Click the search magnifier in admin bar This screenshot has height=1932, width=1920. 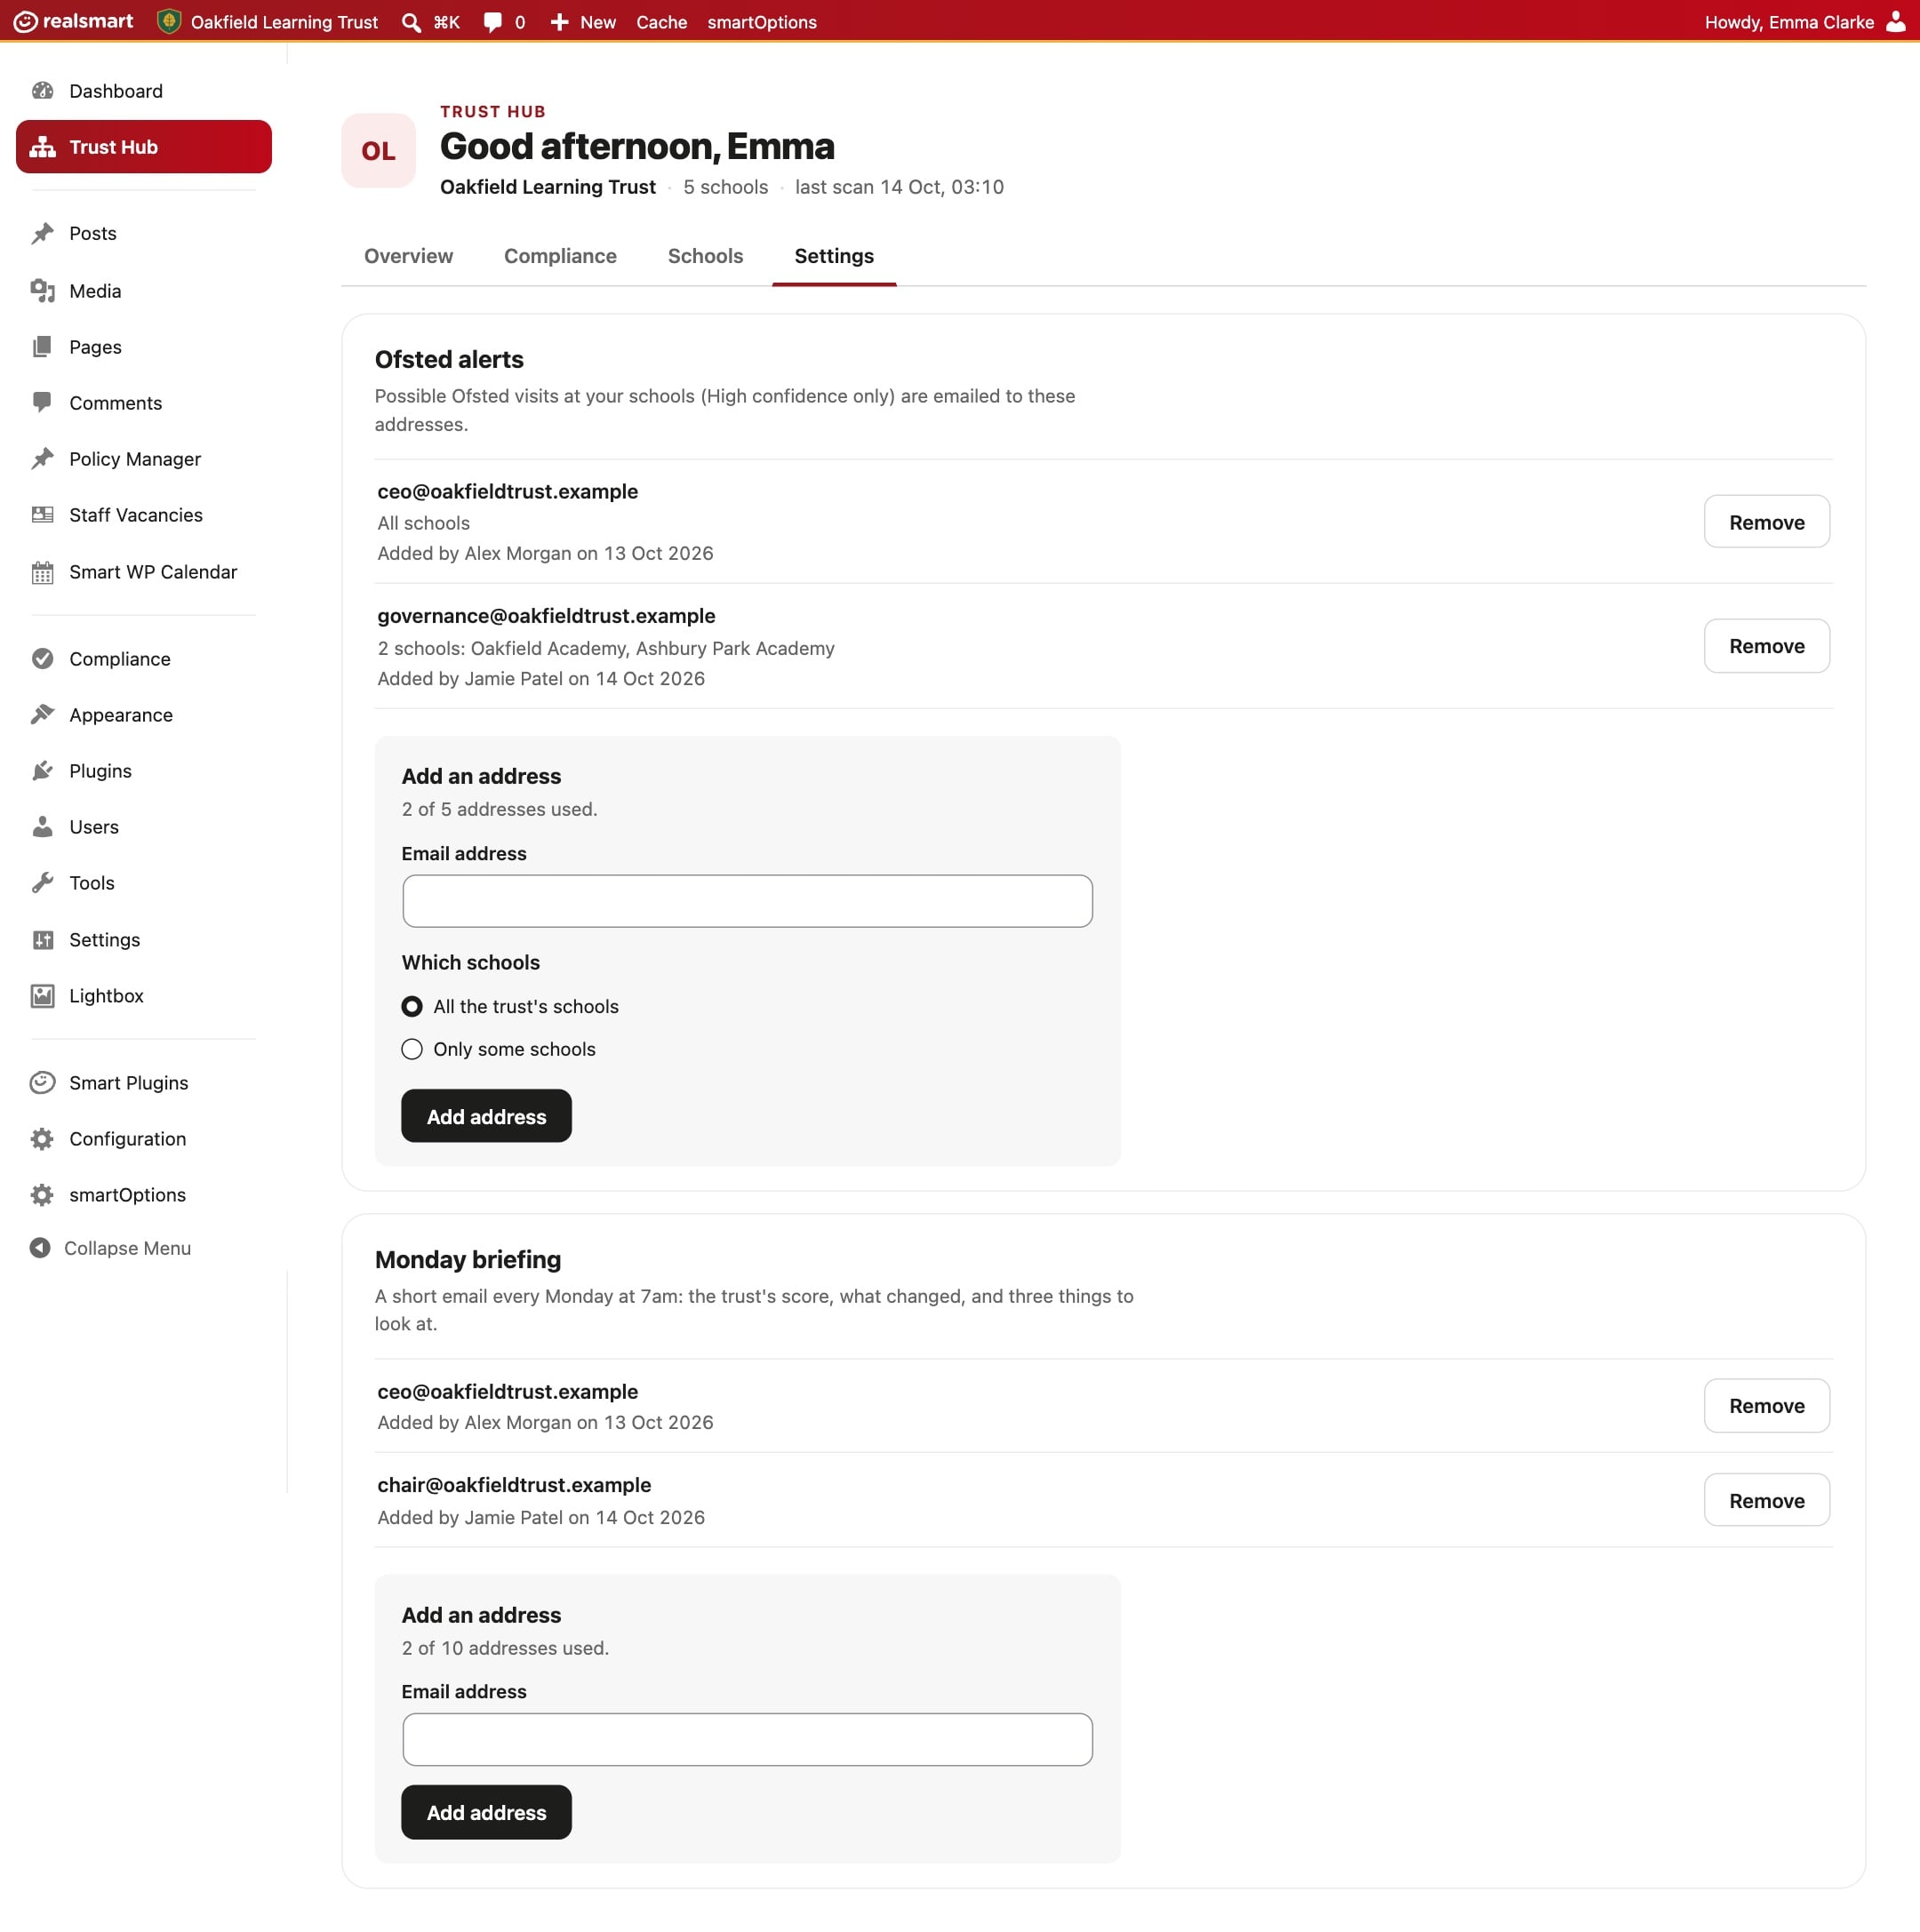(411, 22)
